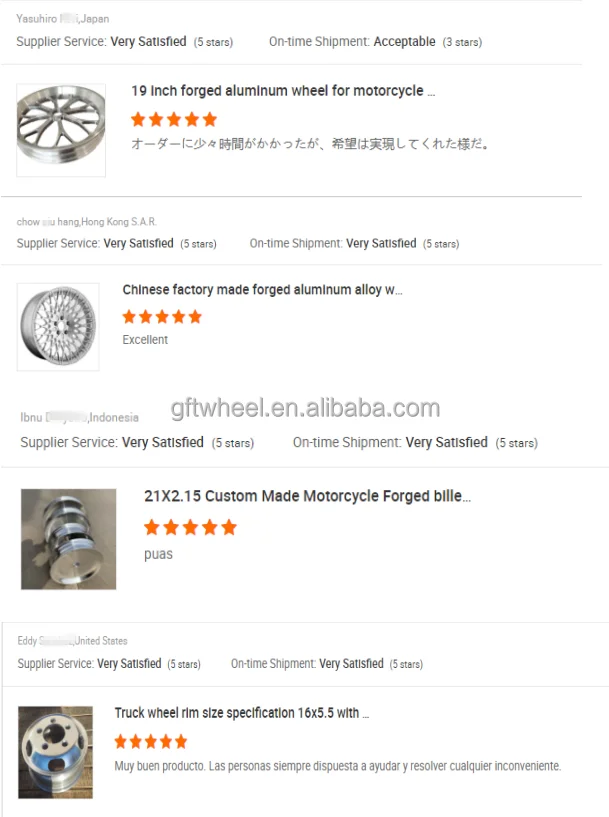Open the forged aluminum alloy wheel thumbnail

coord(58,327)
